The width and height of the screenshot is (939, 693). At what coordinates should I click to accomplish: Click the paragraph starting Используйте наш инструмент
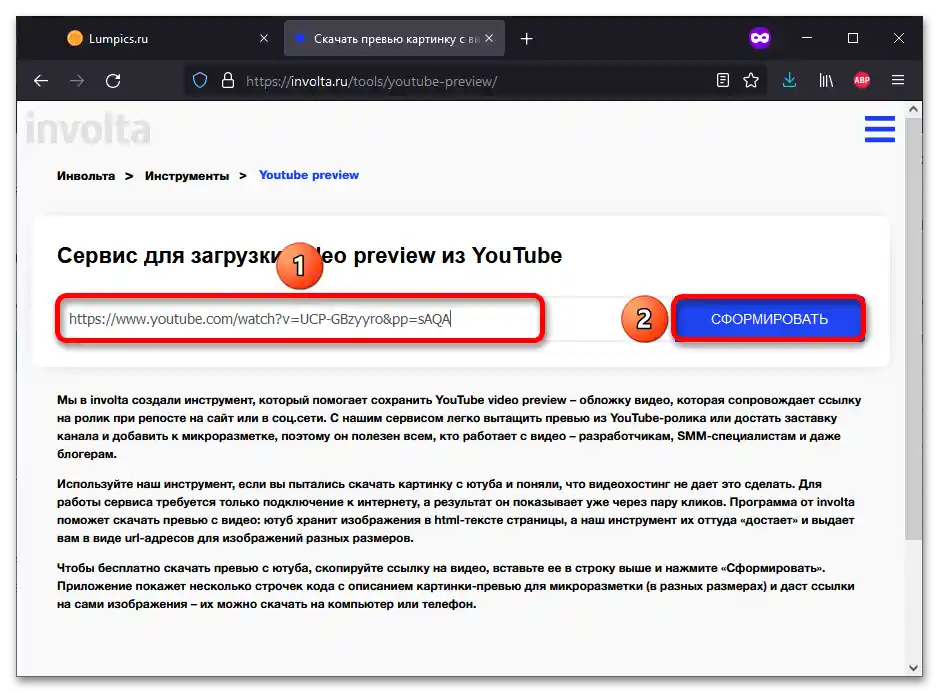point(456,511)
